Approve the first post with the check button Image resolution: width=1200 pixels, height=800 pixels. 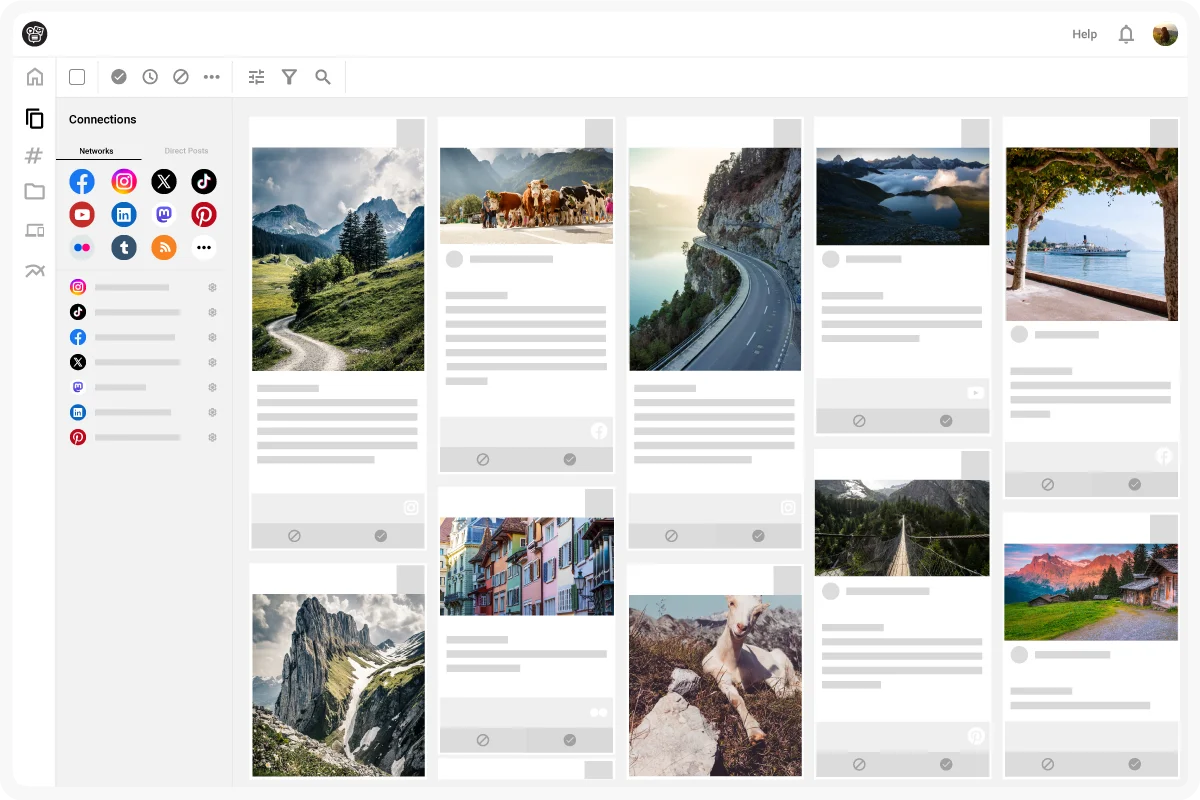point(381,536)
